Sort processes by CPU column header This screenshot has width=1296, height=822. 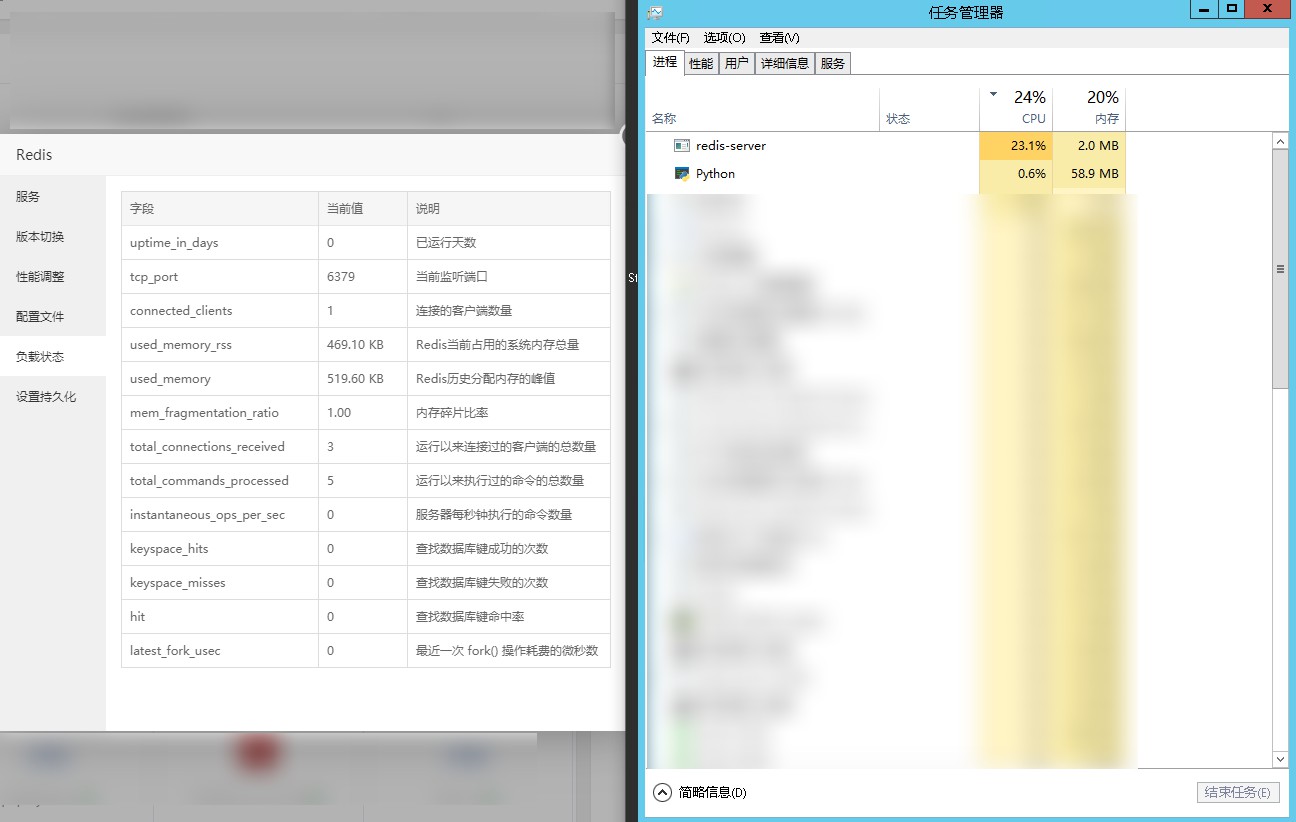click(1016, 109)
